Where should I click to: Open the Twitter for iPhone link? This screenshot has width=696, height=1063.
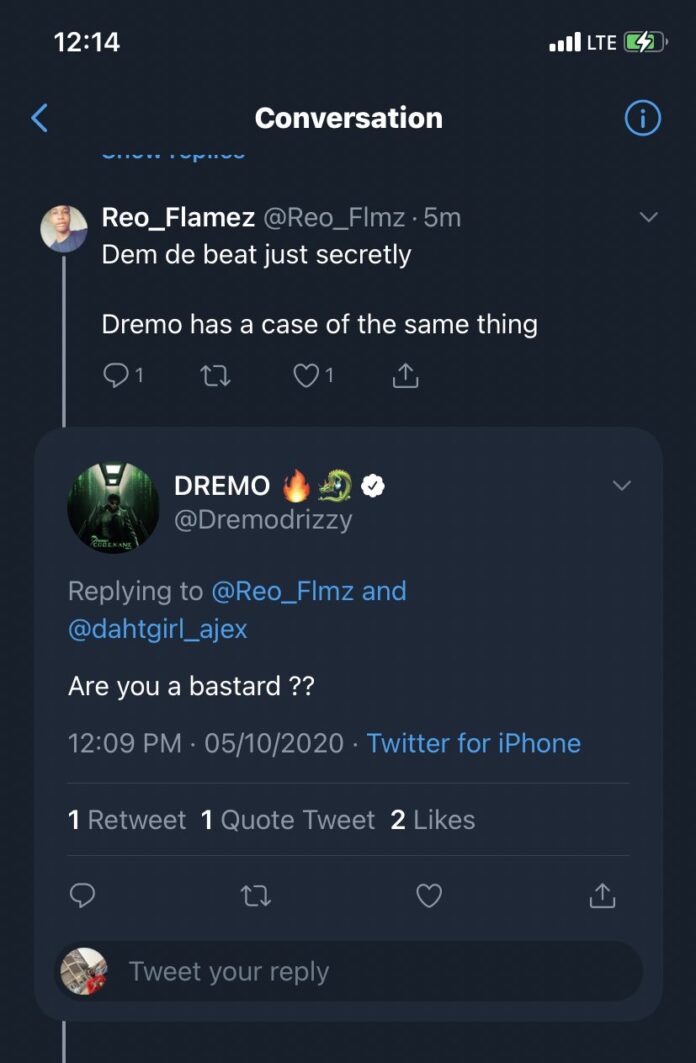(x=473, y=743)
